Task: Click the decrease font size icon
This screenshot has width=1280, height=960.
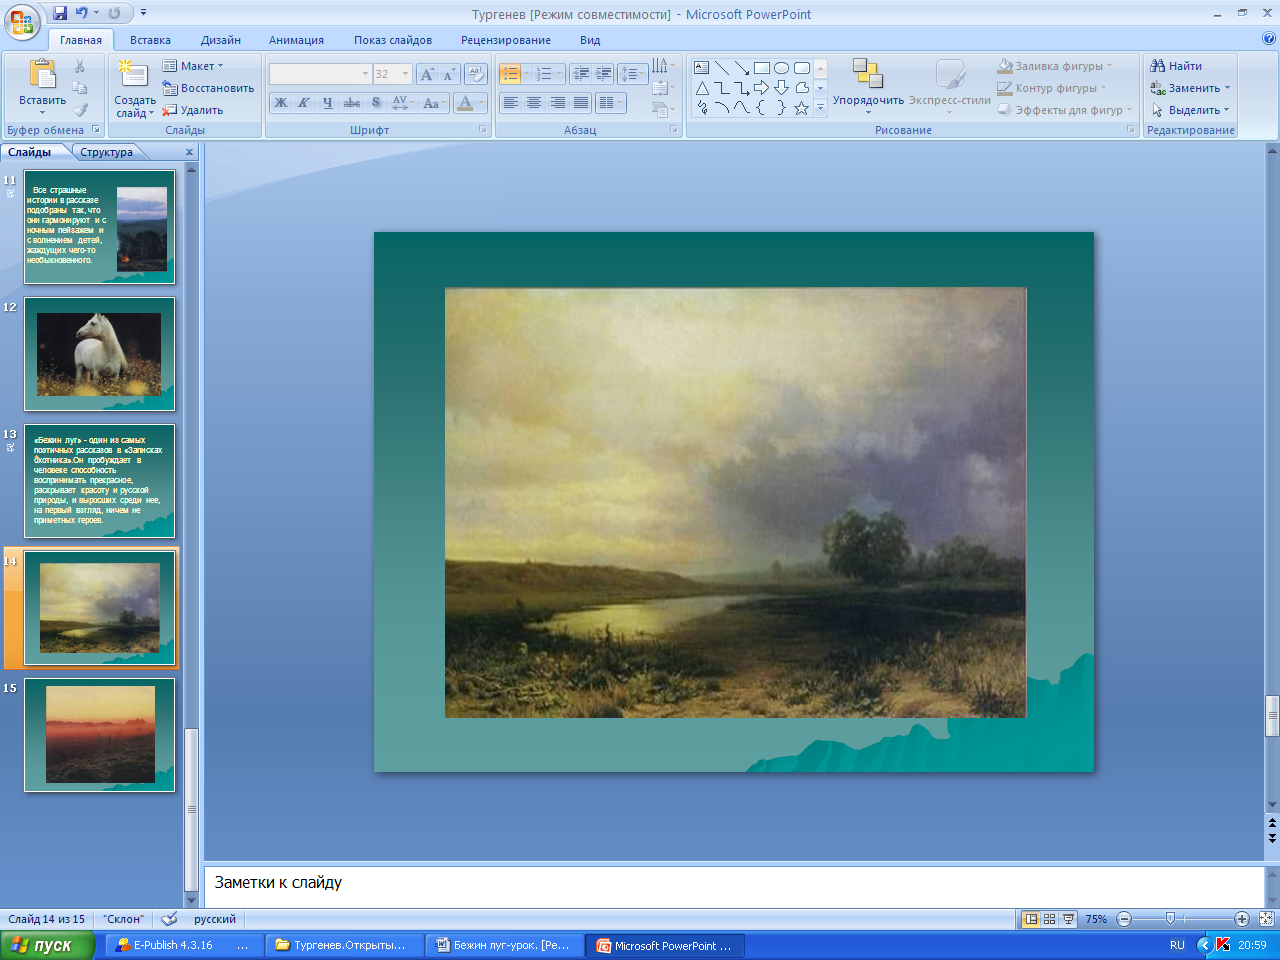Action: [x=449, y=74]
